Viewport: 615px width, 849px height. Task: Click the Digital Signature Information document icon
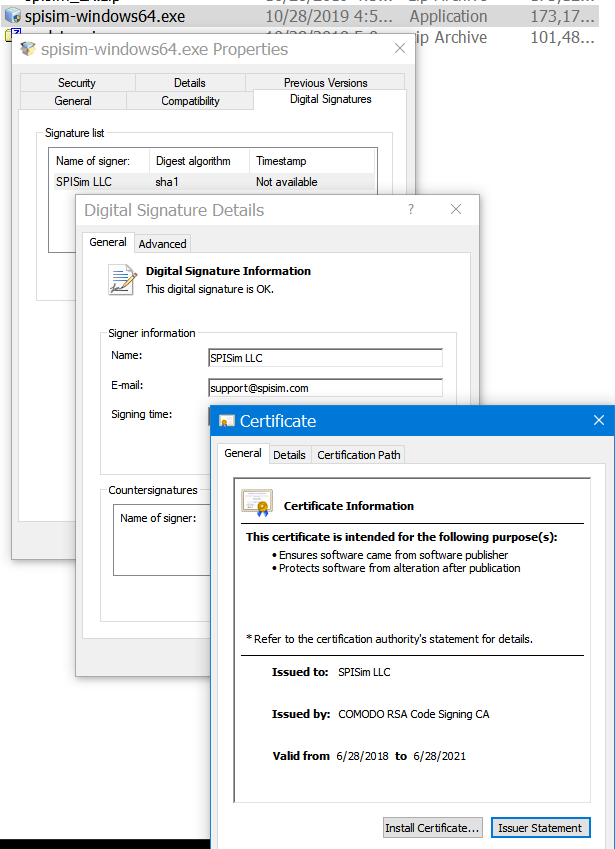point(122,280)
